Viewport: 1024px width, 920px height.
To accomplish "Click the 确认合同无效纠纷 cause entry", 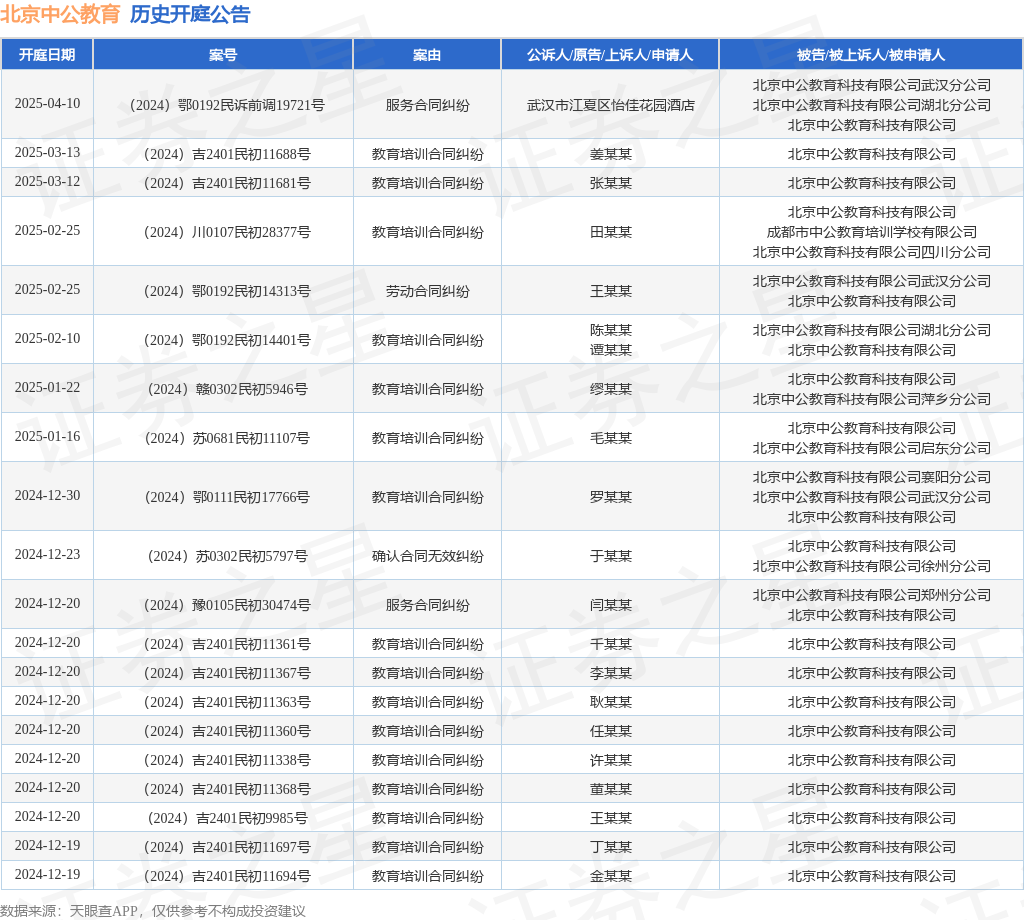I will [x=427, y=556].
